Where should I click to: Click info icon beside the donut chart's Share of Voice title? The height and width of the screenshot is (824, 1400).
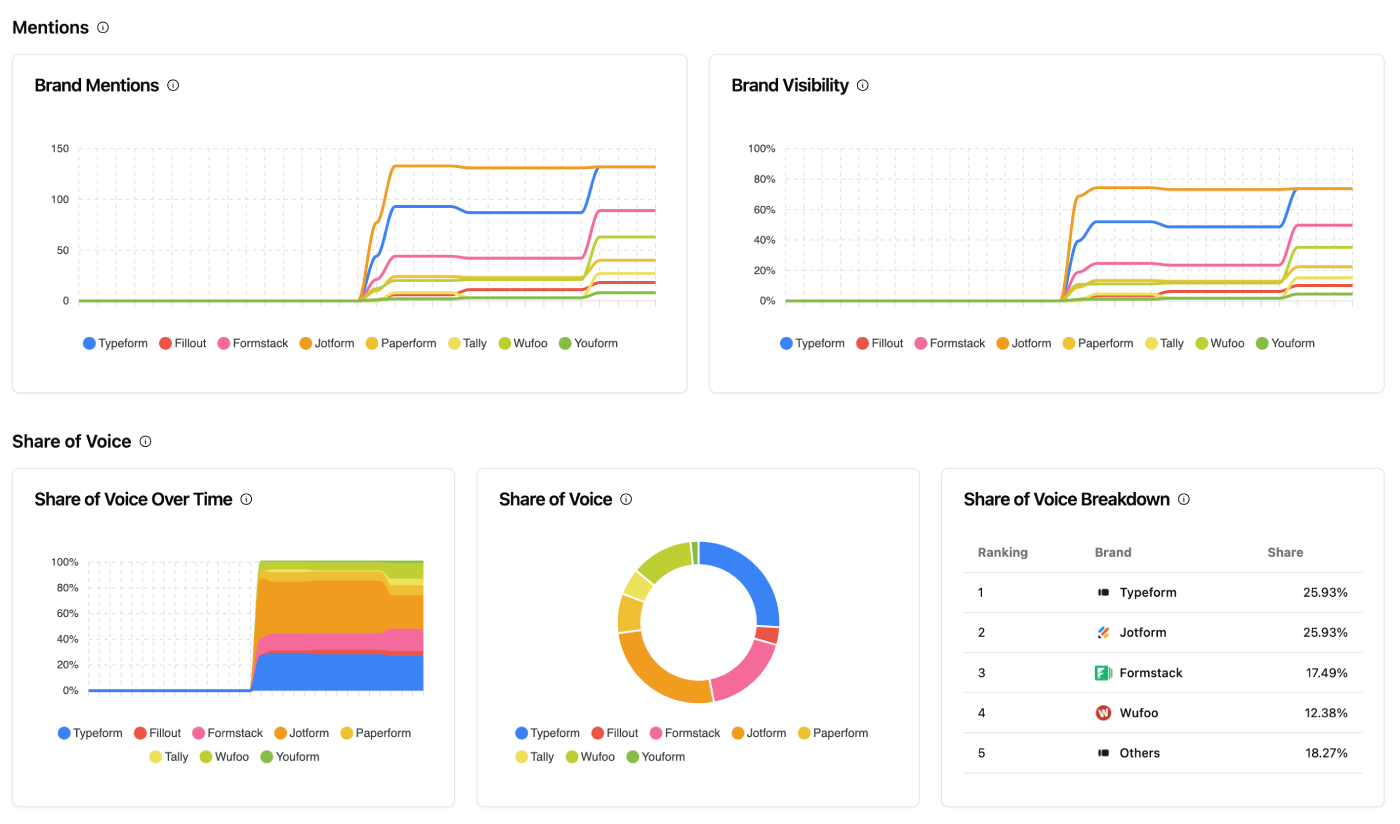click(x=626, y=500)
